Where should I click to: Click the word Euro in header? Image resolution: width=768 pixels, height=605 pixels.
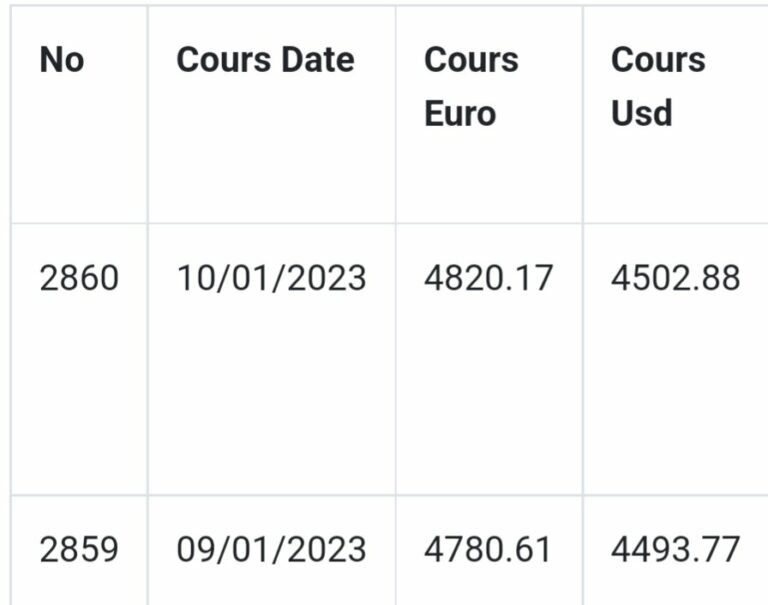[460, 114]
